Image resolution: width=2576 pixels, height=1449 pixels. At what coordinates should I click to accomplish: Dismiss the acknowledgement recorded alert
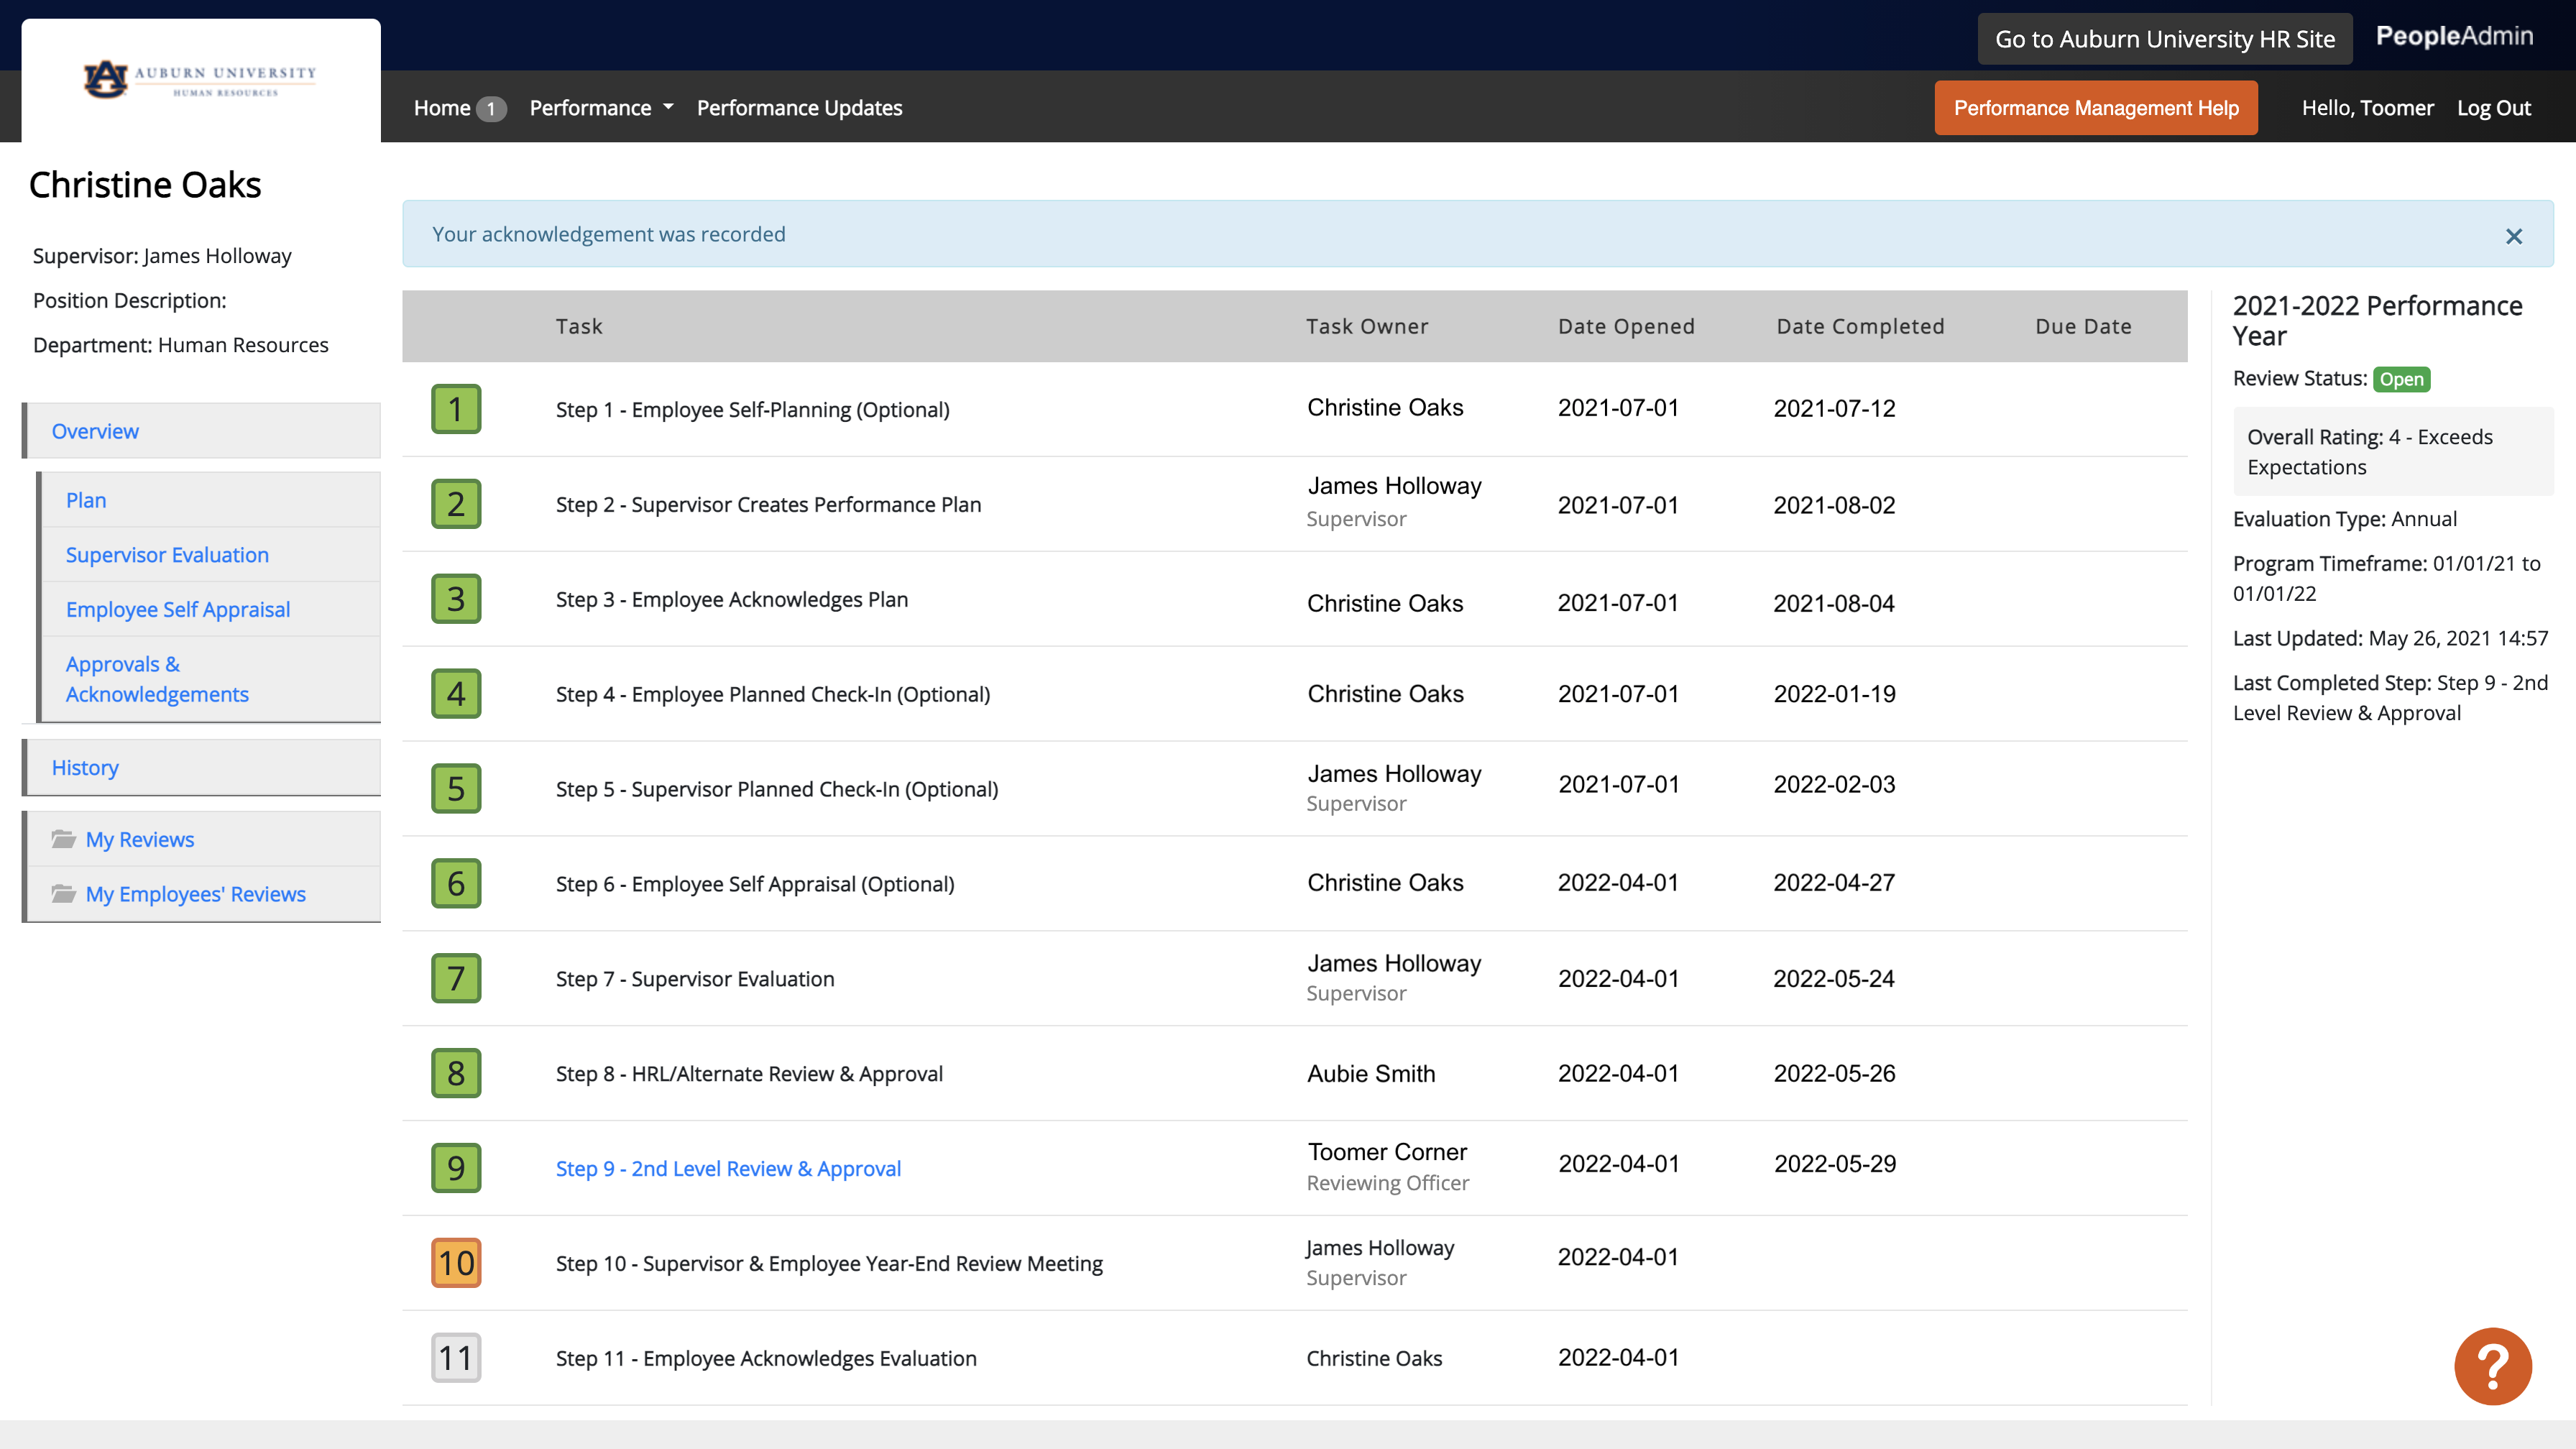(x=2514, y=236)
